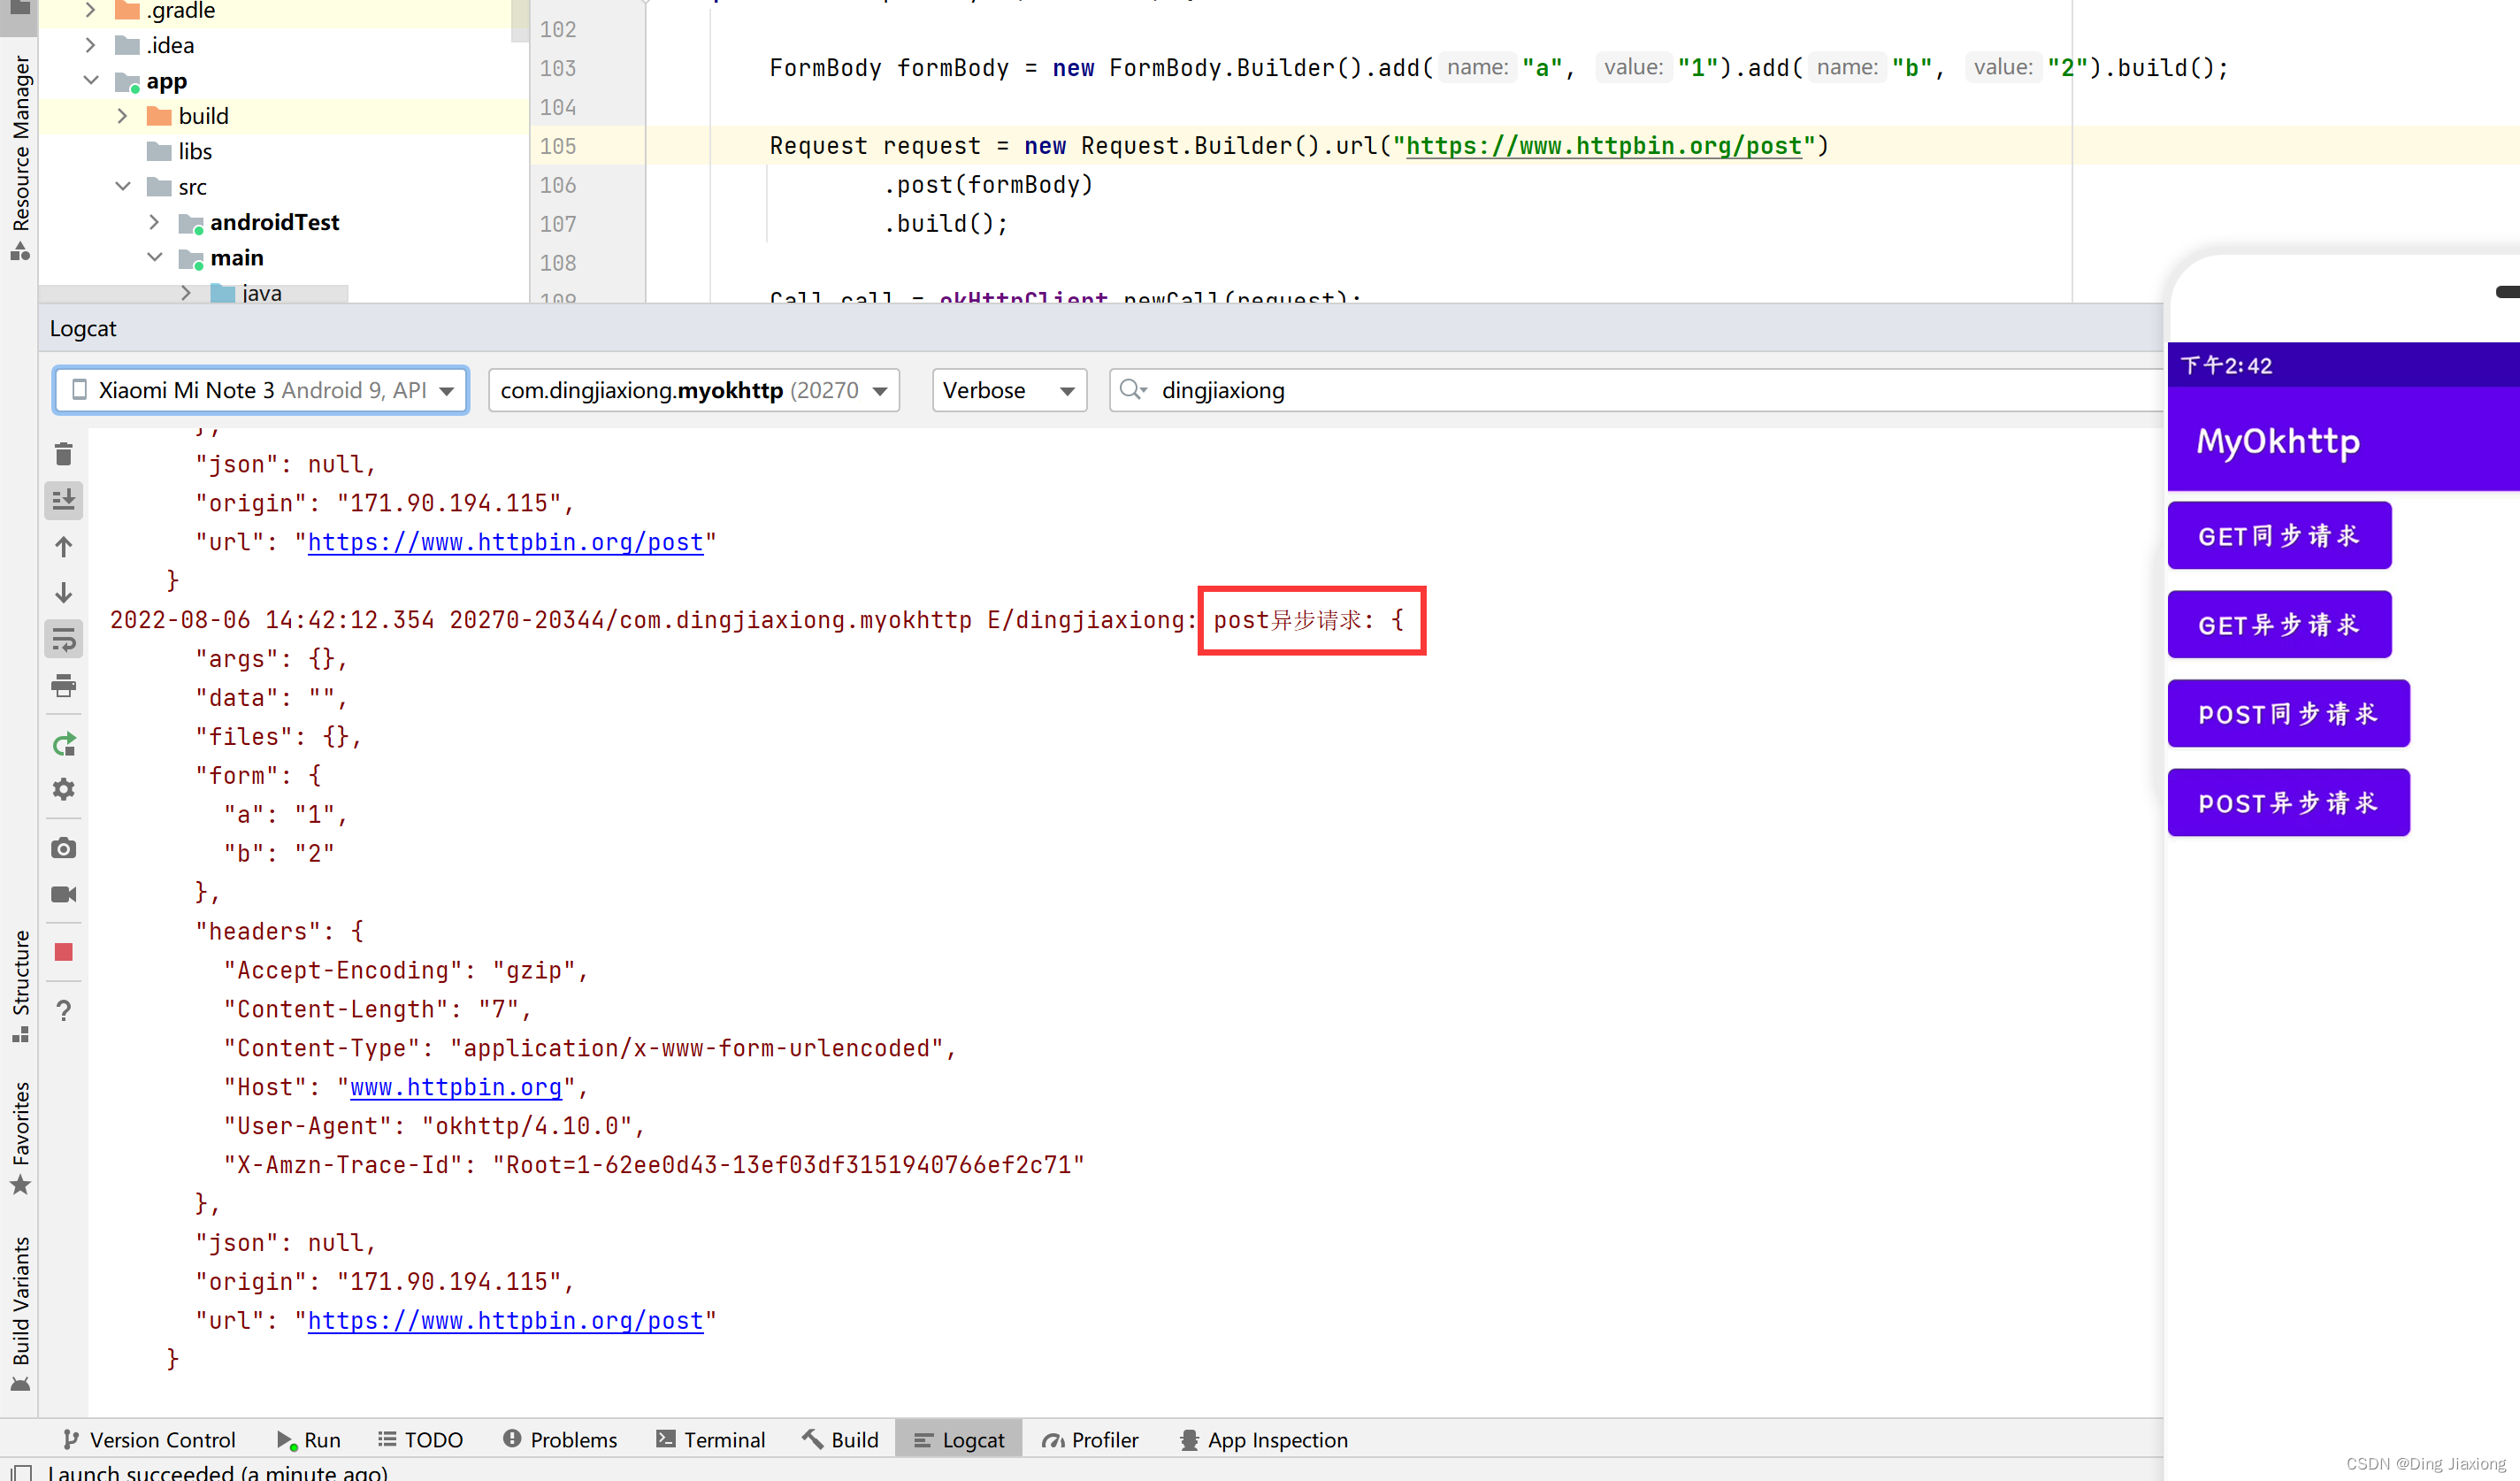Tap the POST同步请求 button

[x=2288, y=714]
